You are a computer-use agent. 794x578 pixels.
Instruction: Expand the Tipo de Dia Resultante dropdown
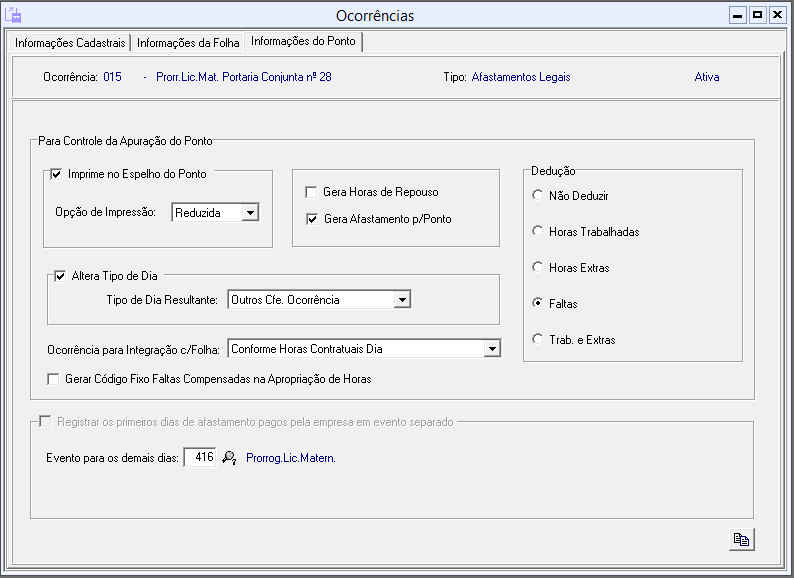click(401, 299)
